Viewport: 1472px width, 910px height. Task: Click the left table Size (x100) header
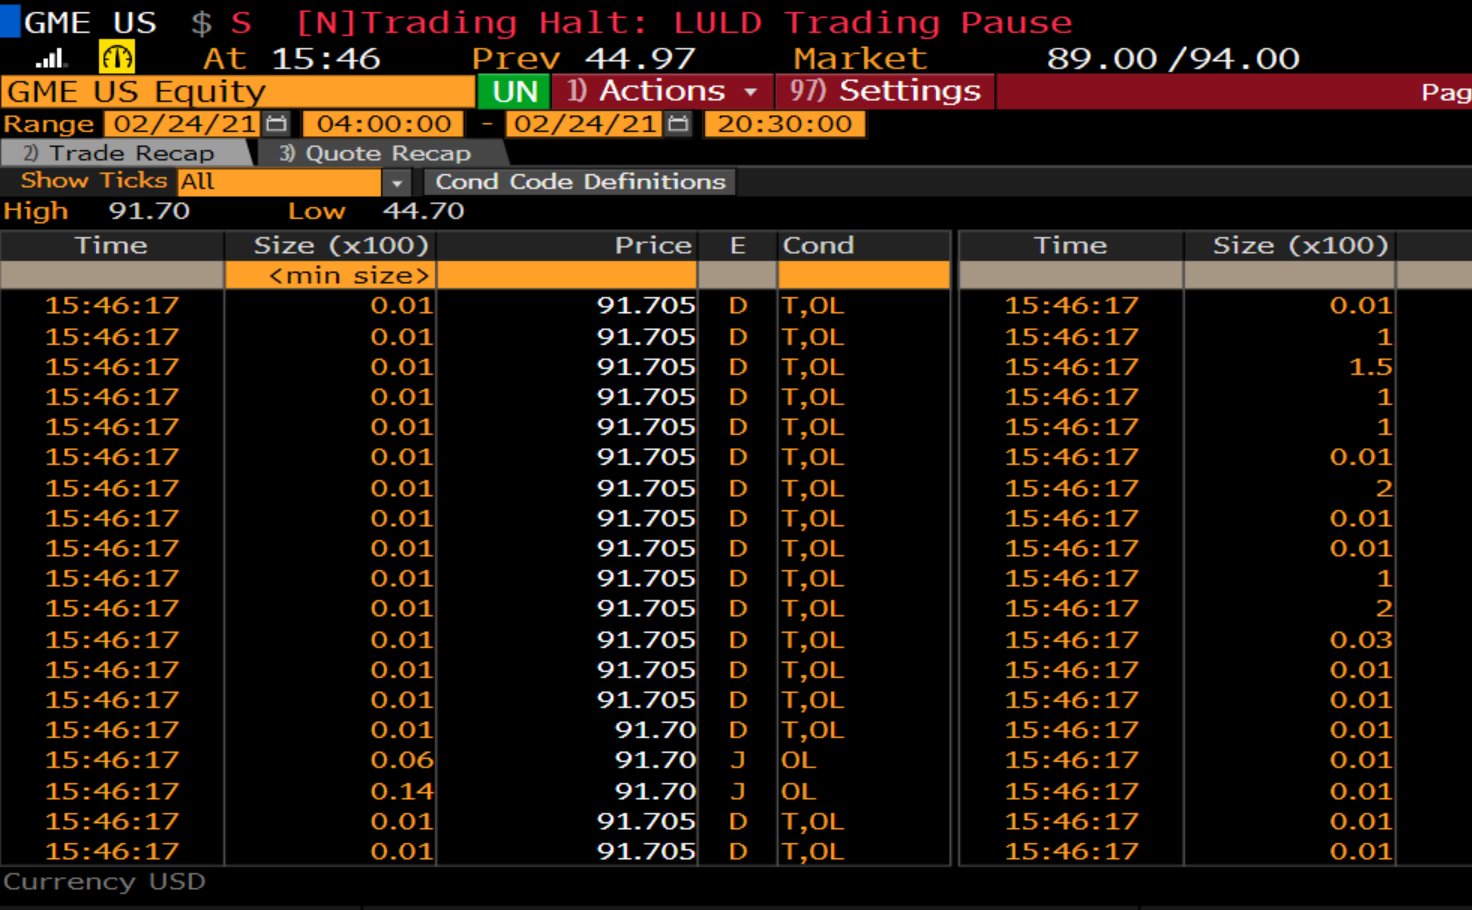tap(330, 246)
